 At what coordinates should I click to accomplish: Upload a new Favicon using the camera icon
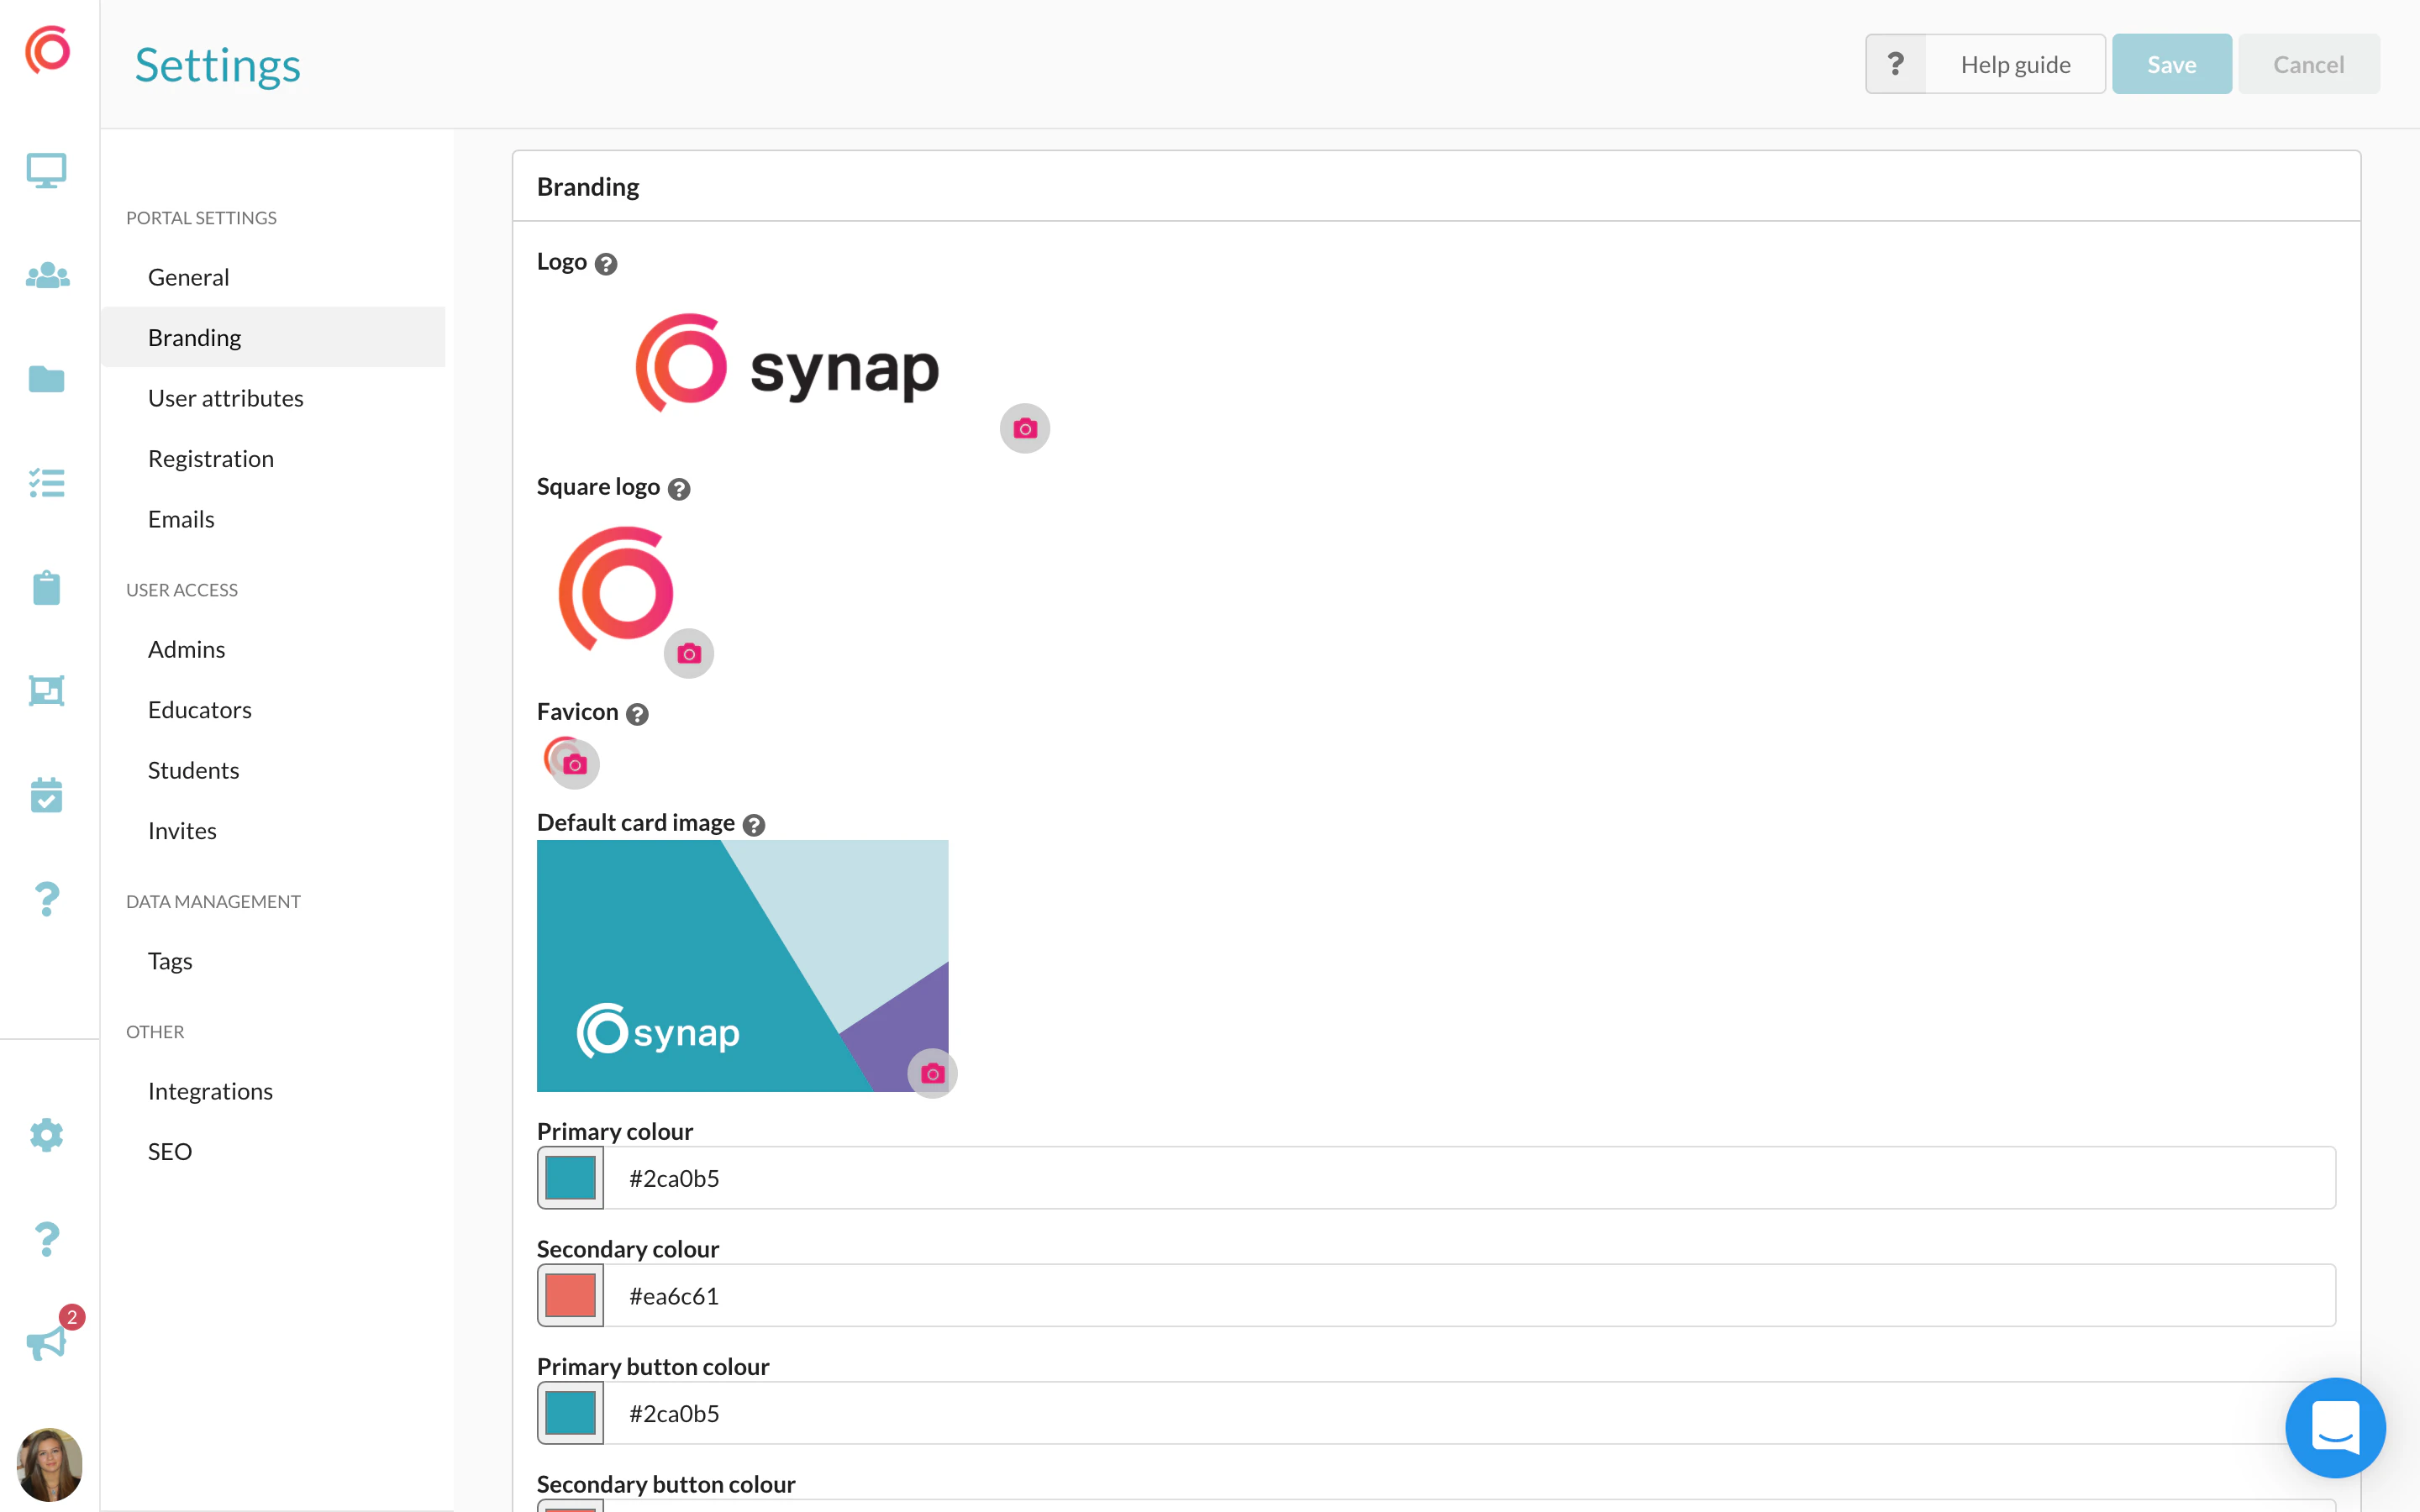(573, 764)
